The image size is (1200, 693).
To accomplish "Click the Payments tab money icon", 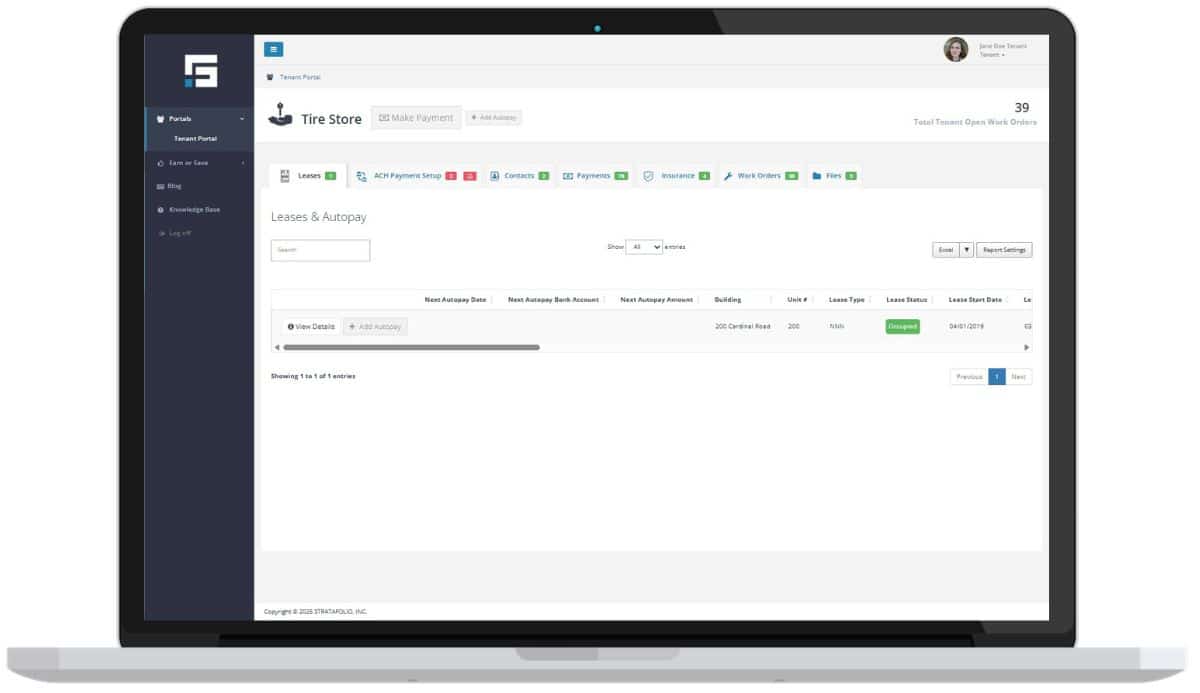I will (568, 176).
